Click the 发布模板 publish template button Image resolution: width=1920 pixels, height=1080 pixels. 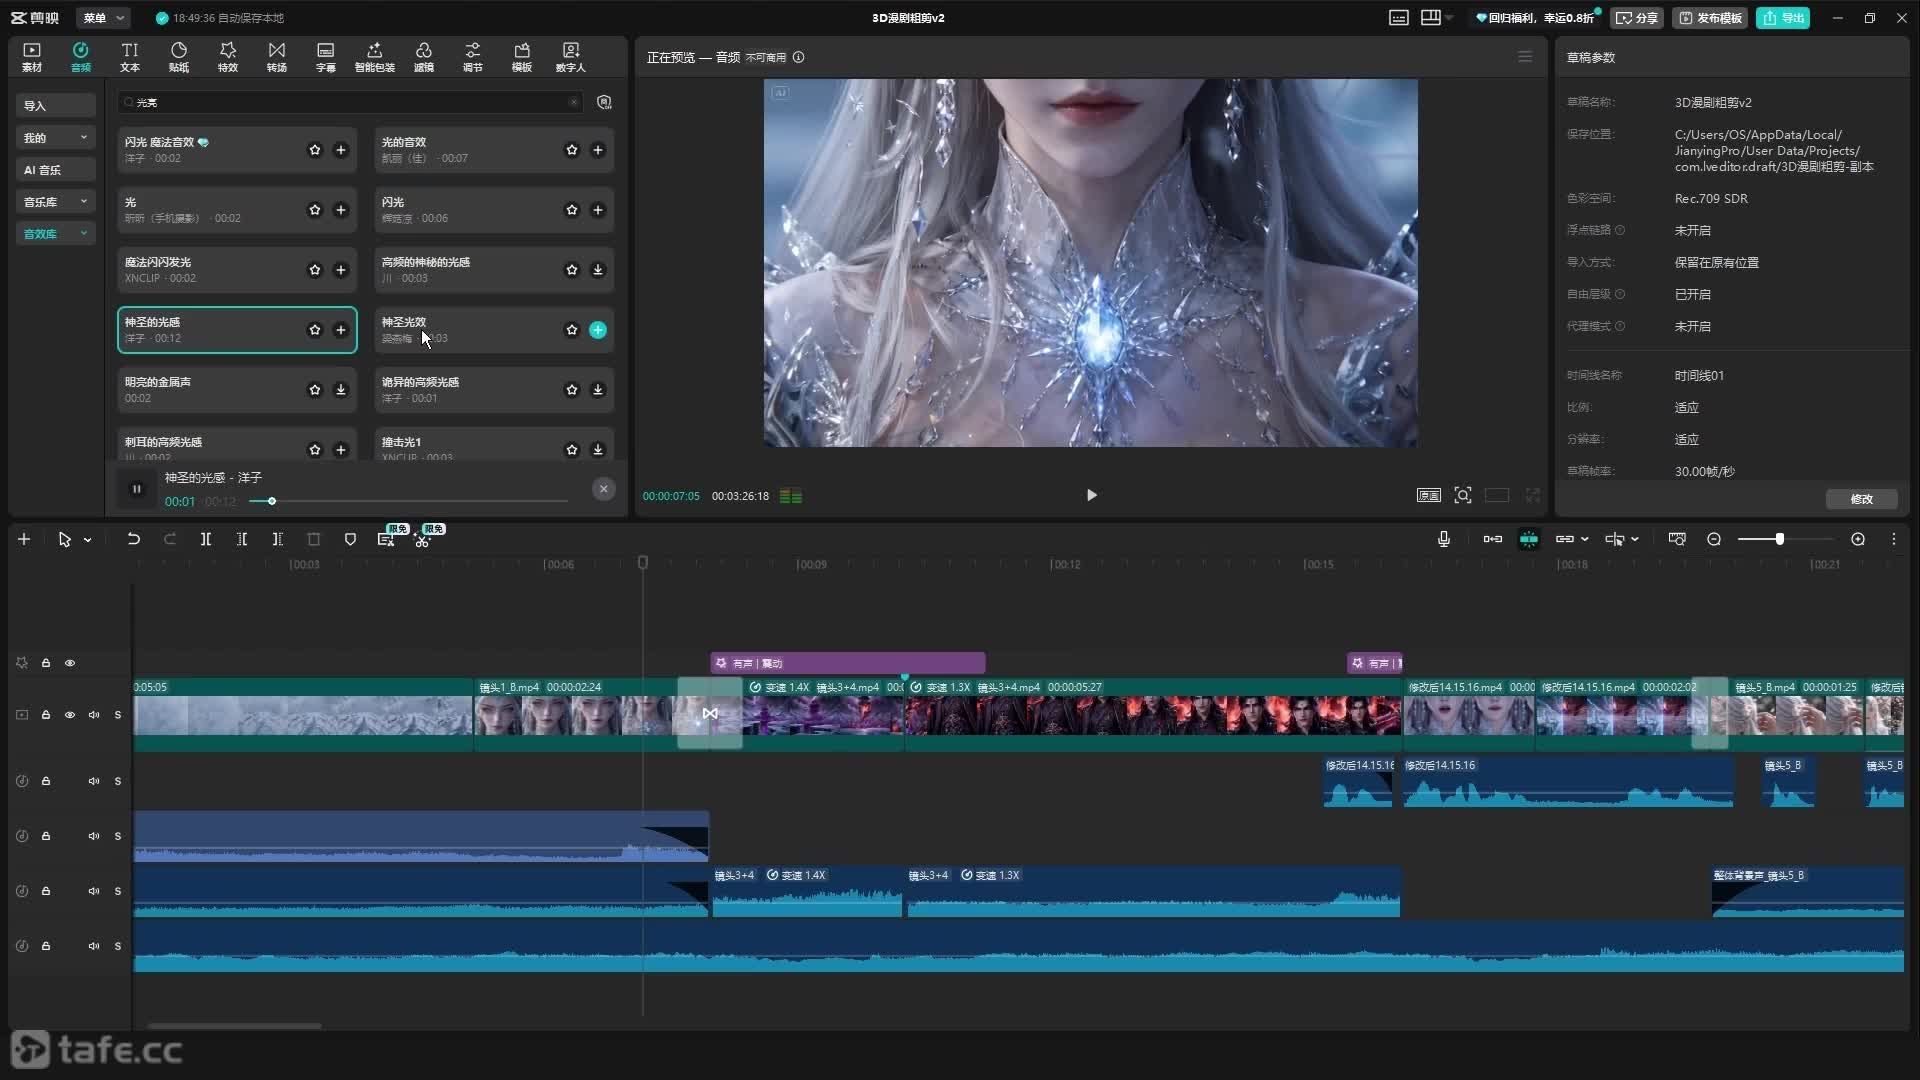click(x=1710, y=18)
